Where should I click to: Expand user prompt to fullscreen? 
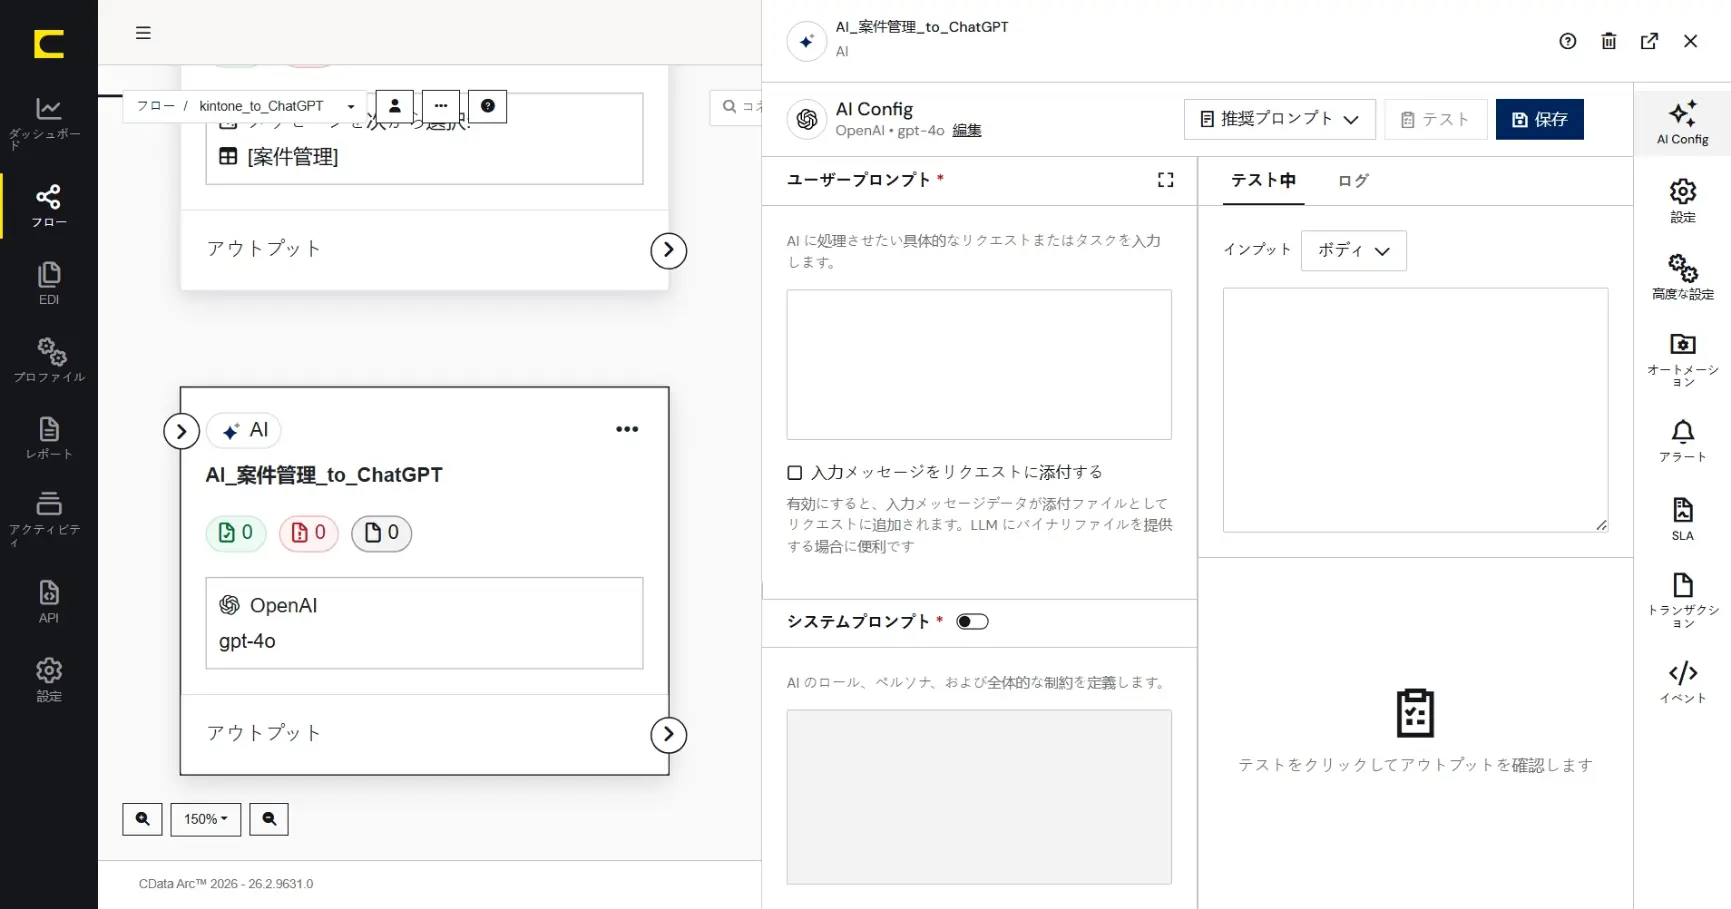pyautogui.click(x=1166, y=180)
